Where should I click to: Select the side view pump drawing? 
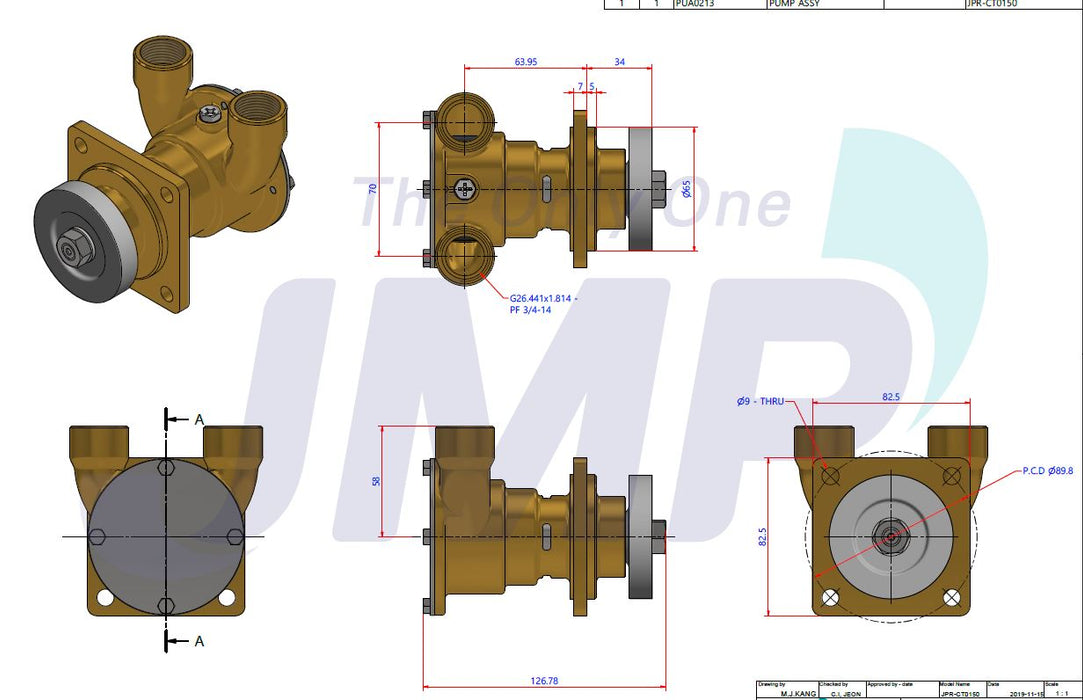[x=543, y=522]
